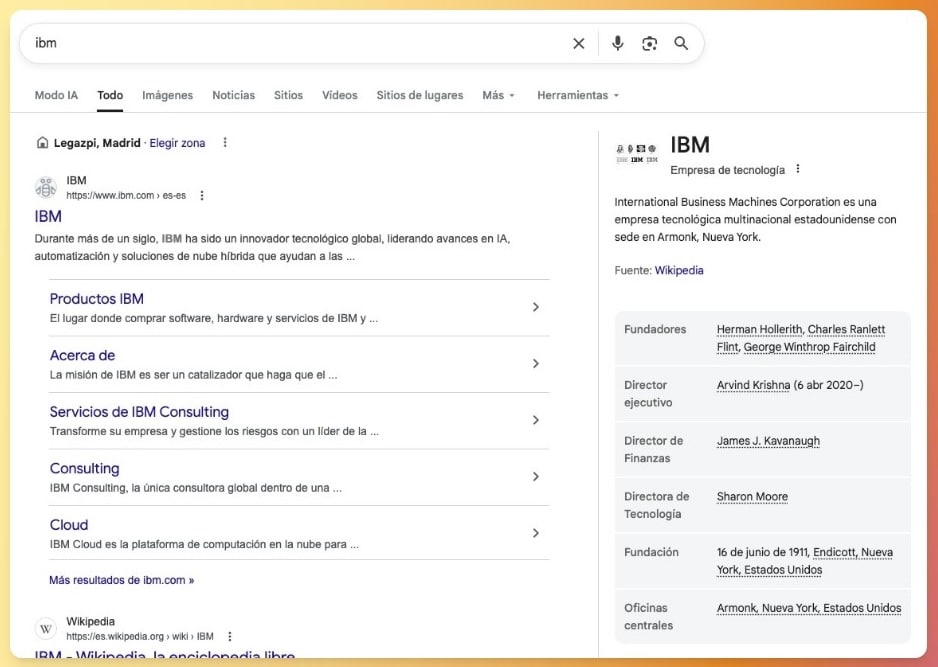Open the Cloud sitelink

(x=69, y=525)
